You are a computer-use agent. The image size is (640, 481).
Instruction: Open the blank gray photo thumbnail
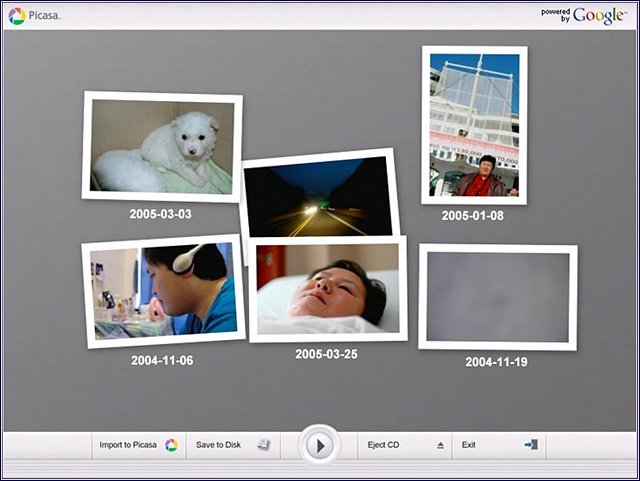coord(497,297)
